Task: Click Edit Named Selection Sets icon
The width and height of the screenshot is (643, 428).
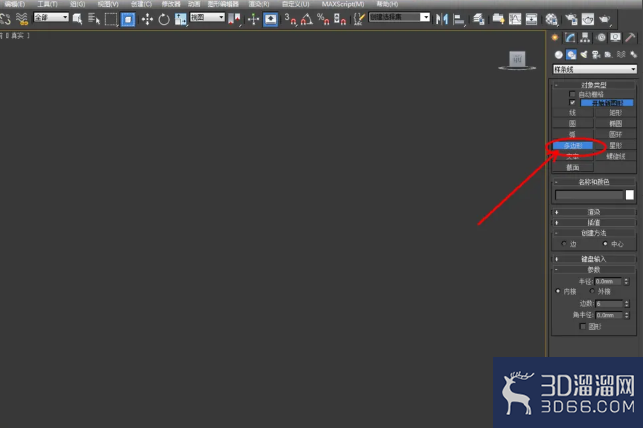Action: 359,19
